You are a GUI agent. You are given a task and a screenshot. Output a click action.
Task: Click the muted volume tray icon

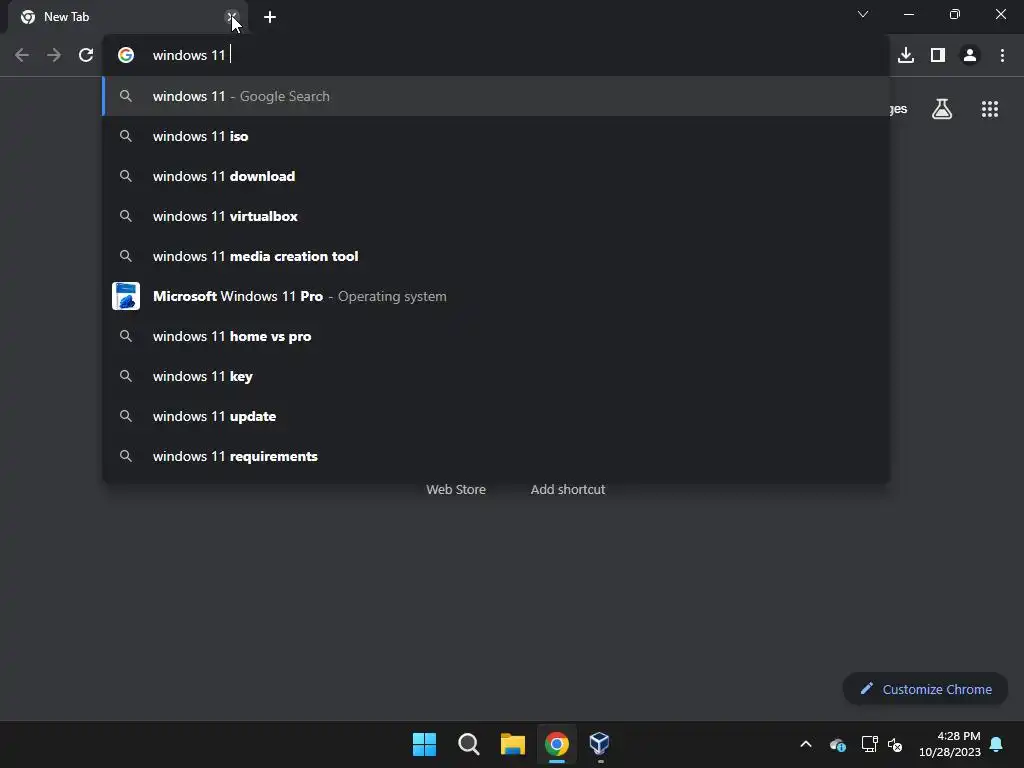895,744
